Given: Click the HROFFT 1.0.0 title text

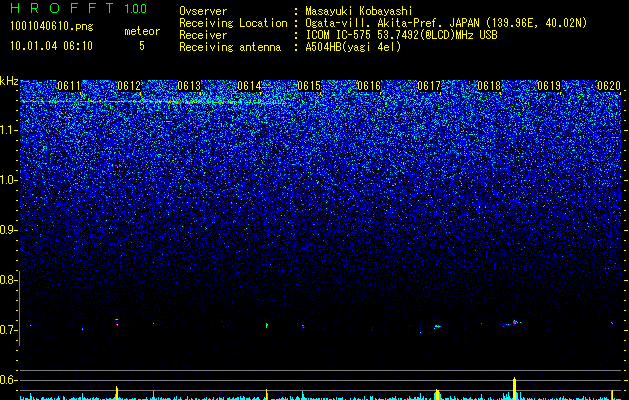Looking at the screenshot, I should (x=79, y=8).
